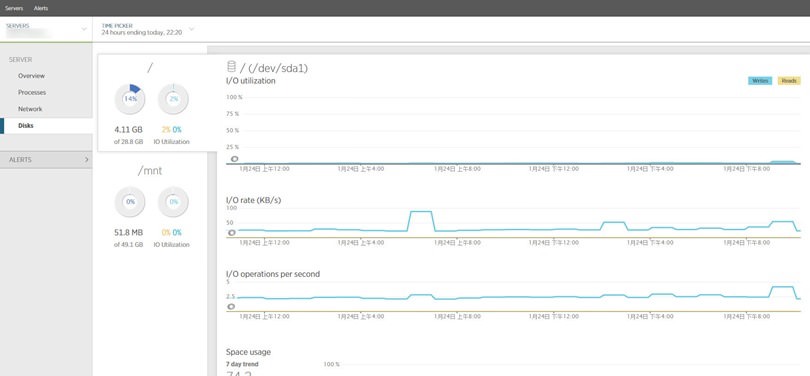Image resolution: width=810 pixels, height=376 pixels.
Task: Expand the ALERTS sidebar section
Action: pyautogui.click(x=46, y=160)
